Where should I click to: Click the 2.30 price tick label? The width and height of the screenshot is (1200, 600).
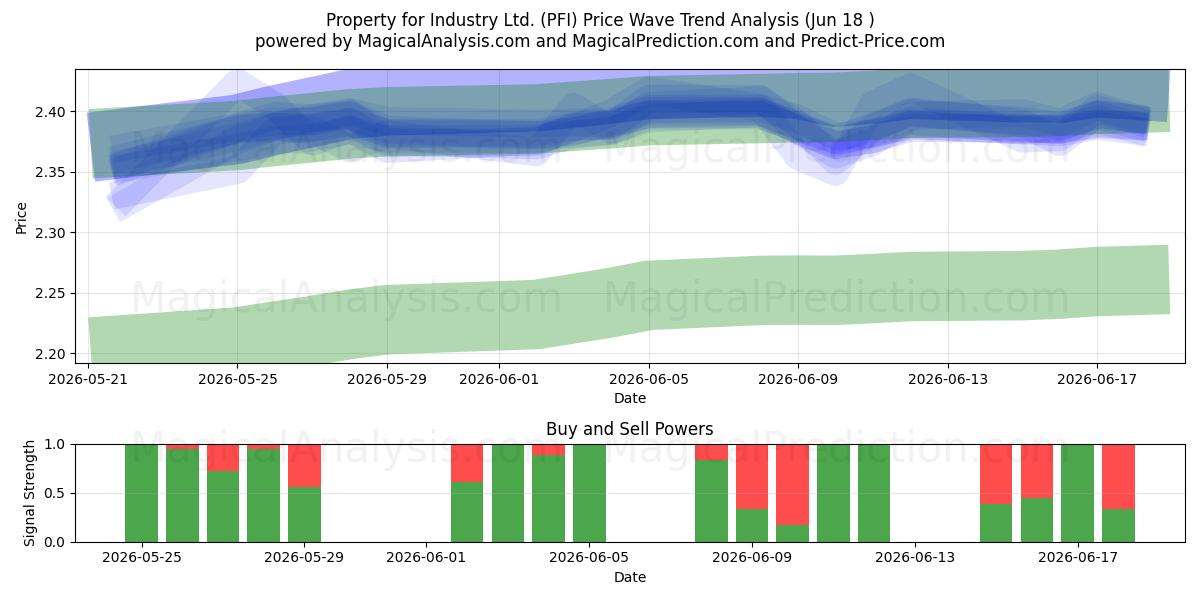point(53,233)
